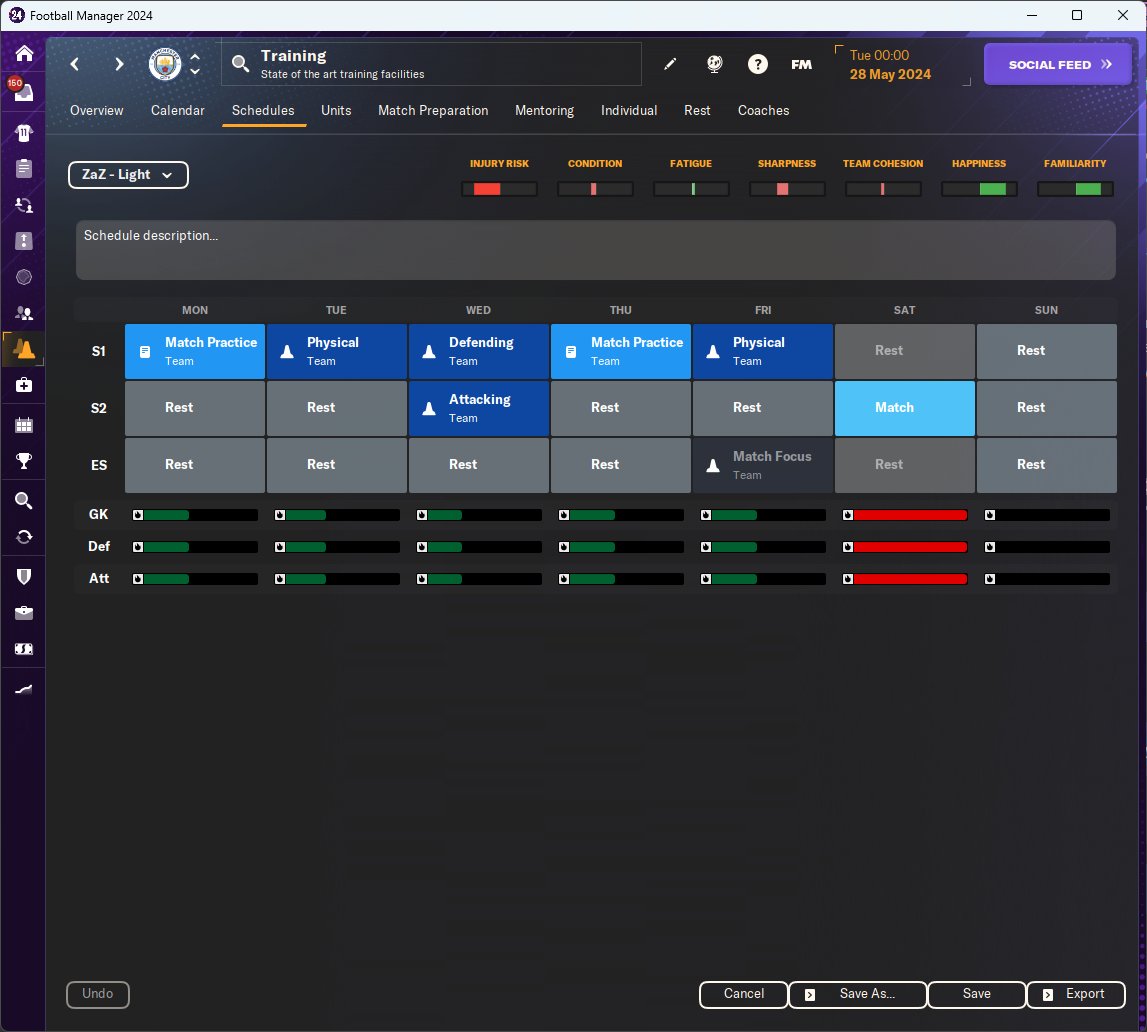Click the Cancel button
Screen dimensions: 1147x1032
[x=743, y=994]
